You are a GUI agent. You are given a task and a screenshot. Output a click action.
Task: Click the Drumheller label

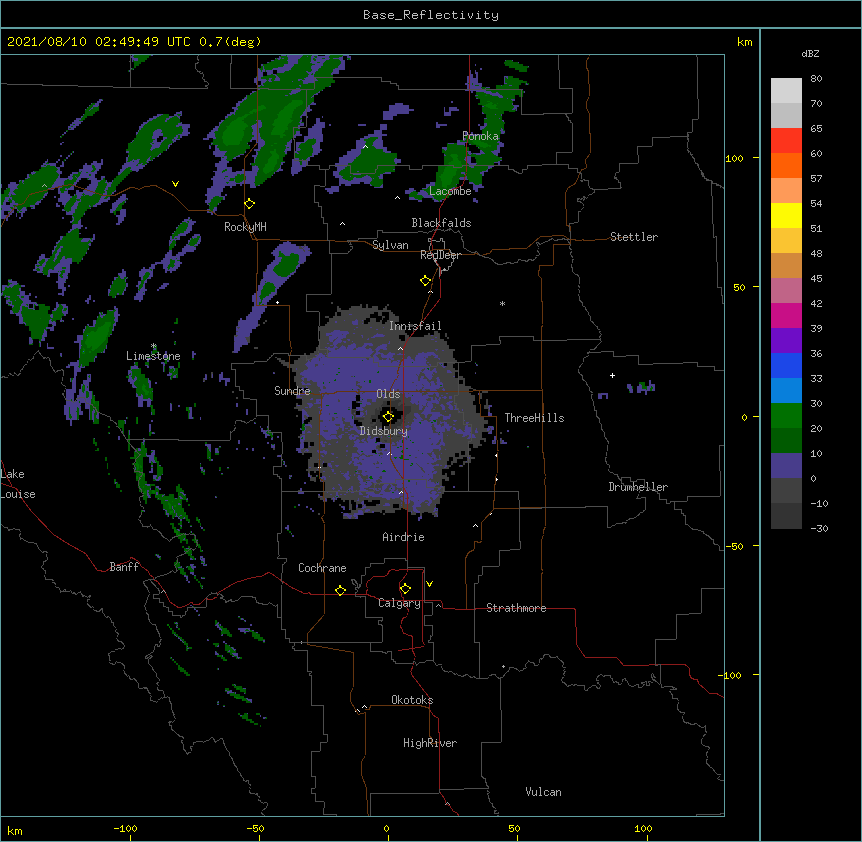click(x=638, y=487)
